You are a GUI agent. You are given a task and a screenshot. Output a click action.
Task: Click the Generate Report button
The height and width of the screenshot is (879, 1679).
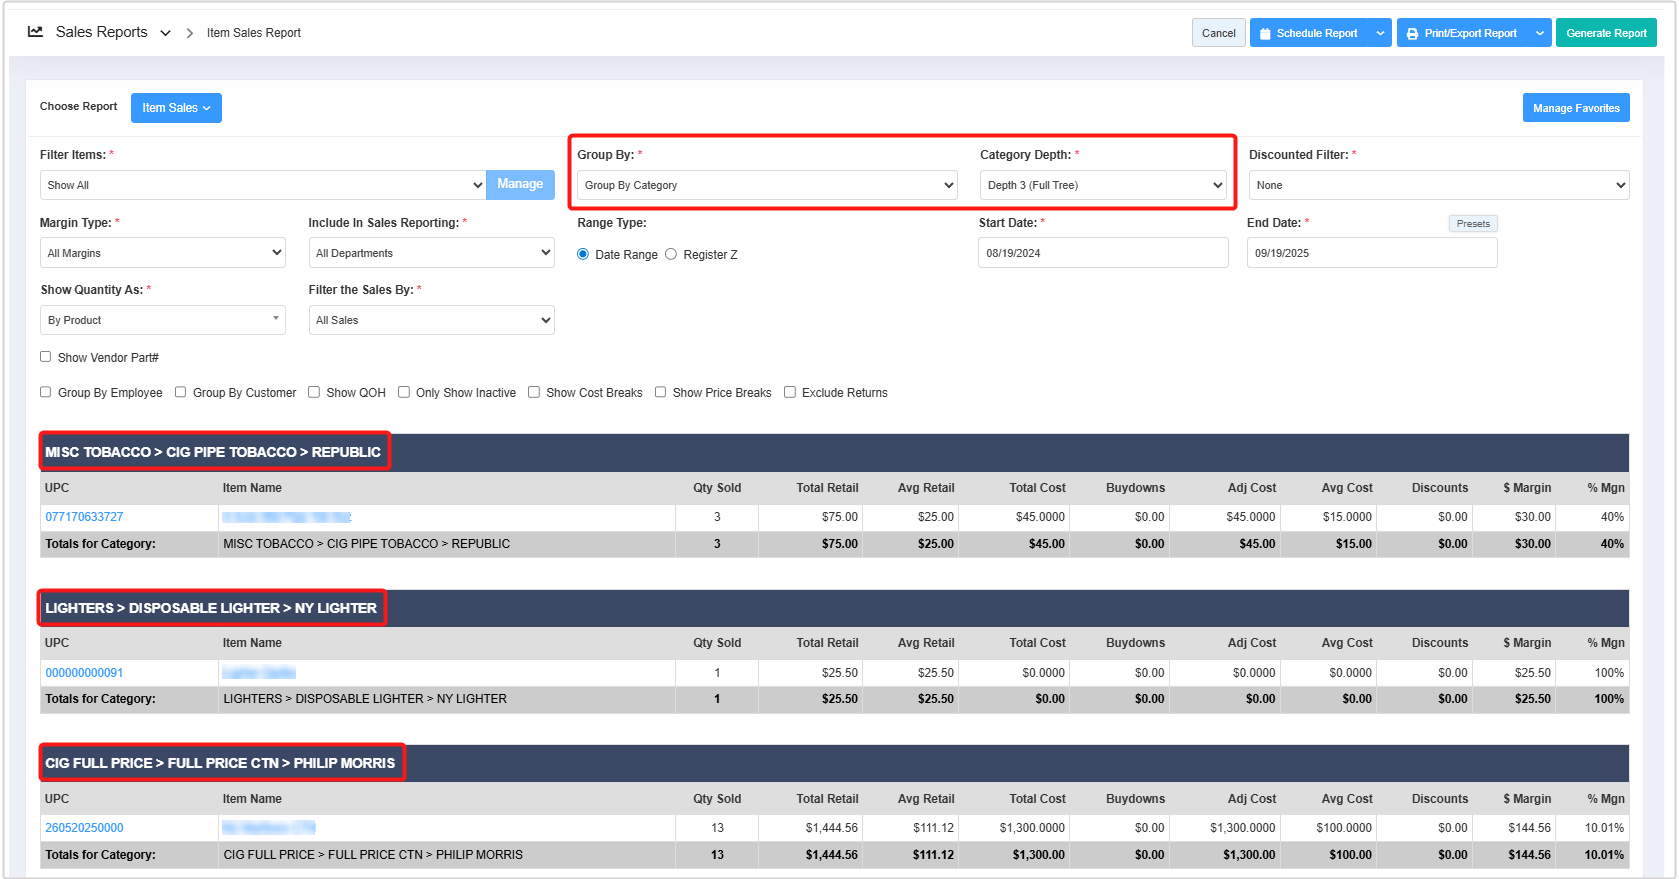coord(1606,33)
